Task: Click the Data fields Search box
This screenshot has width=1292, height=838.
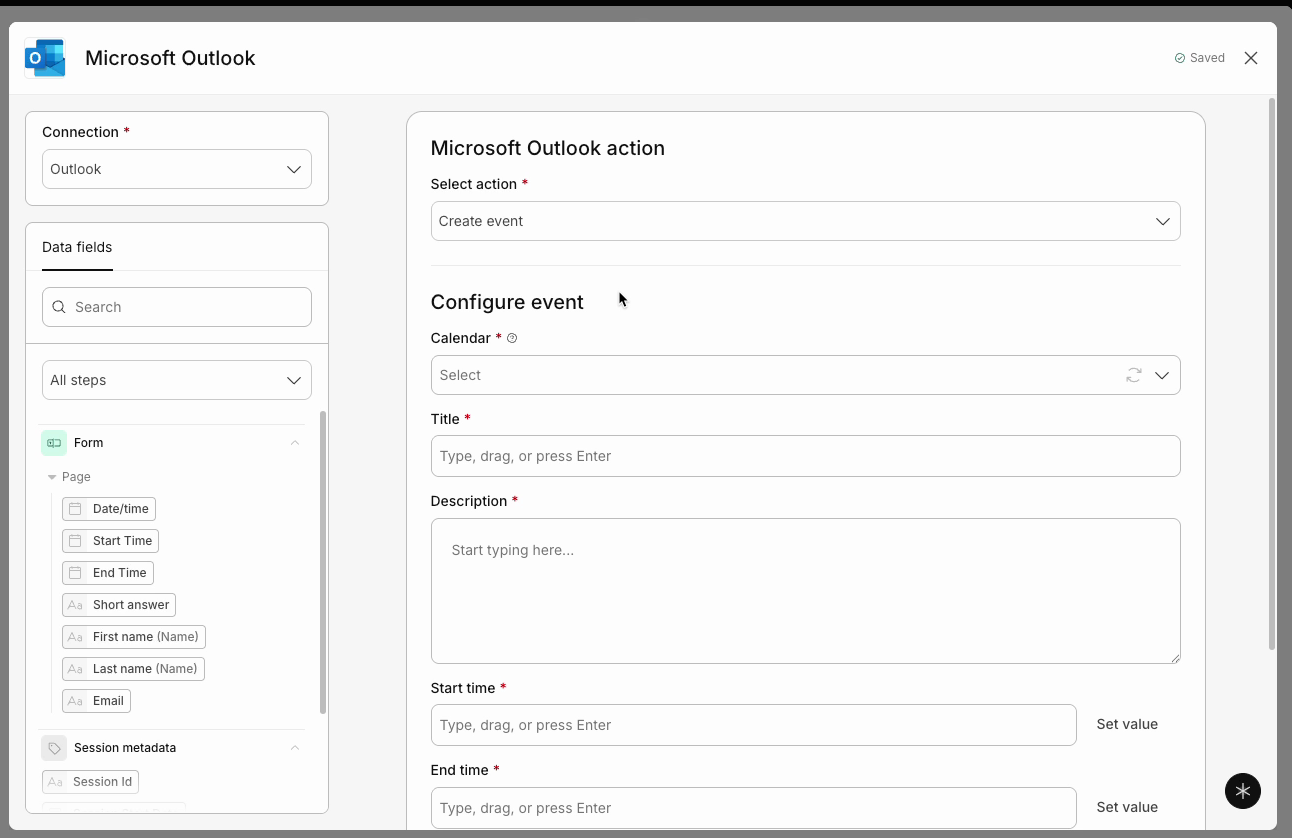Action: pyautogui.click(x=177, y=307)
